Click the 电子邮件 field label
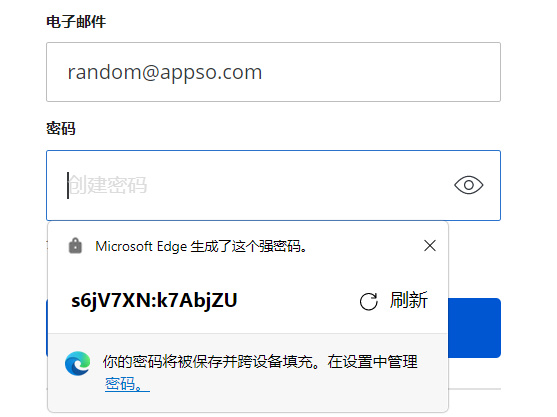557x417 pixels. 76,22
